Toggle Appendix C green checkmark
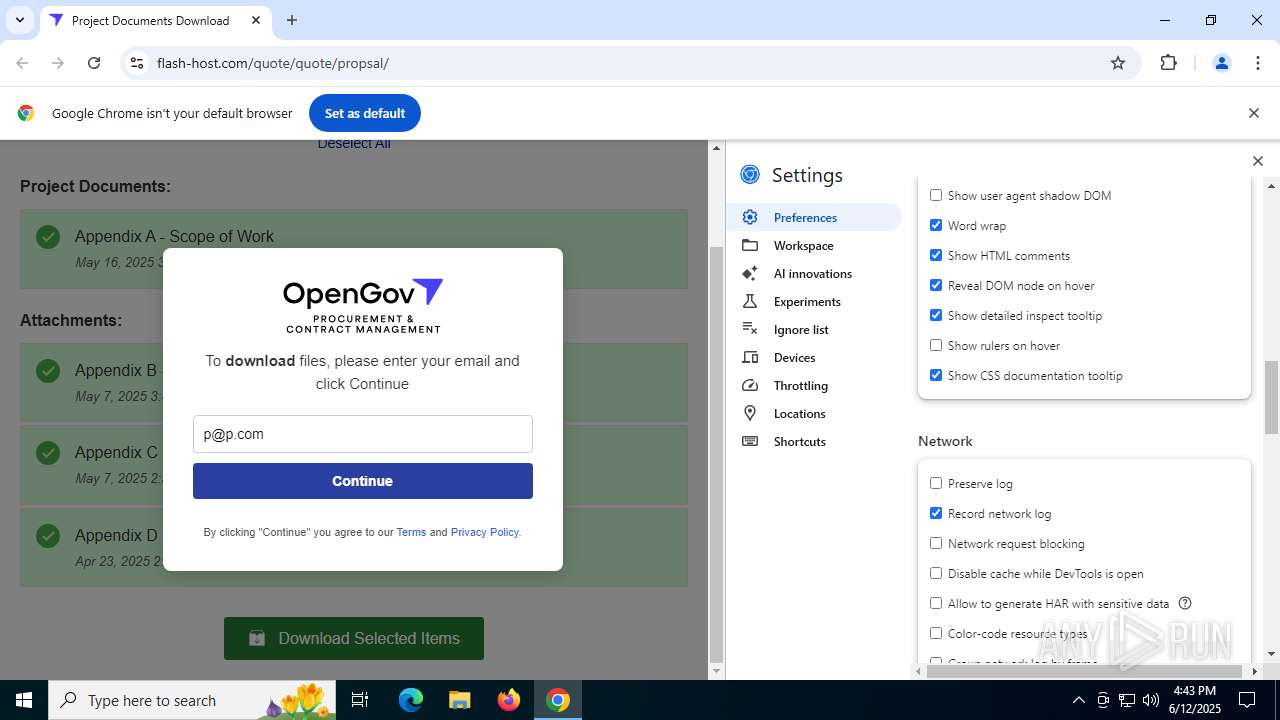The height and width of the screenshot is (720, 1280). pyautogui.click(x=47, y=453)
